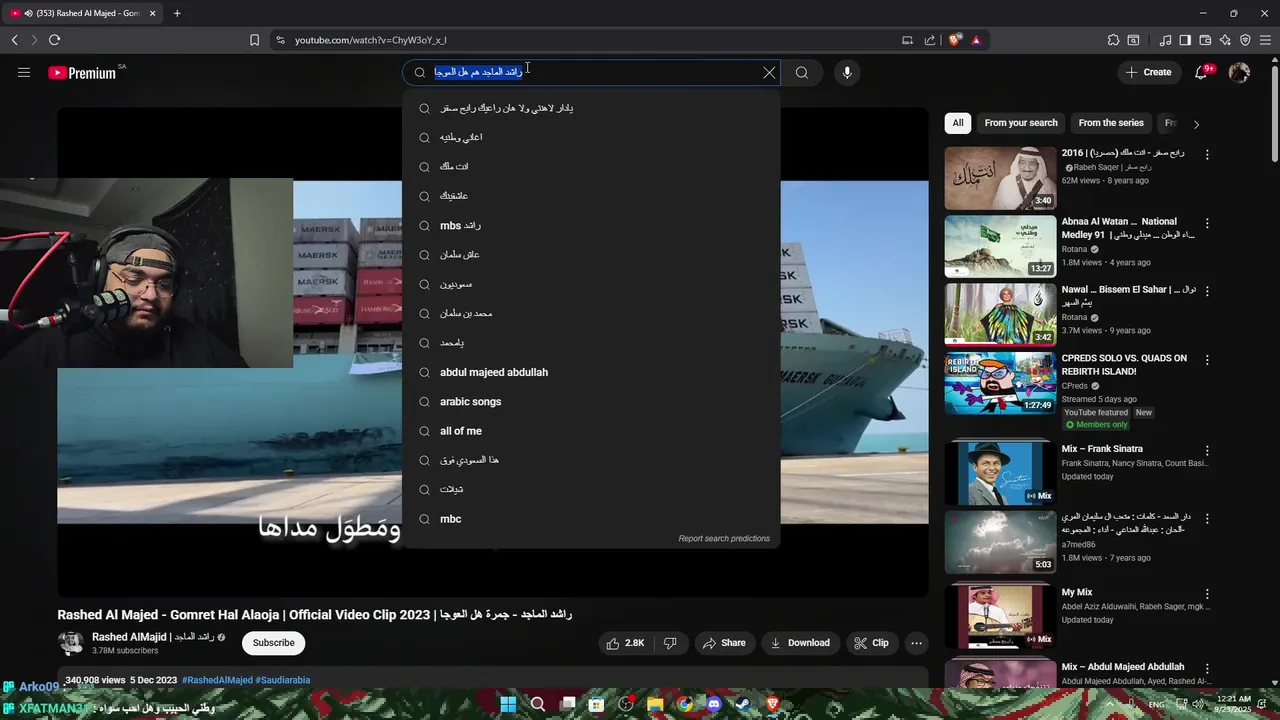
Task: Open the browser extensions puzzle icon
Action: coord(1113,40)
